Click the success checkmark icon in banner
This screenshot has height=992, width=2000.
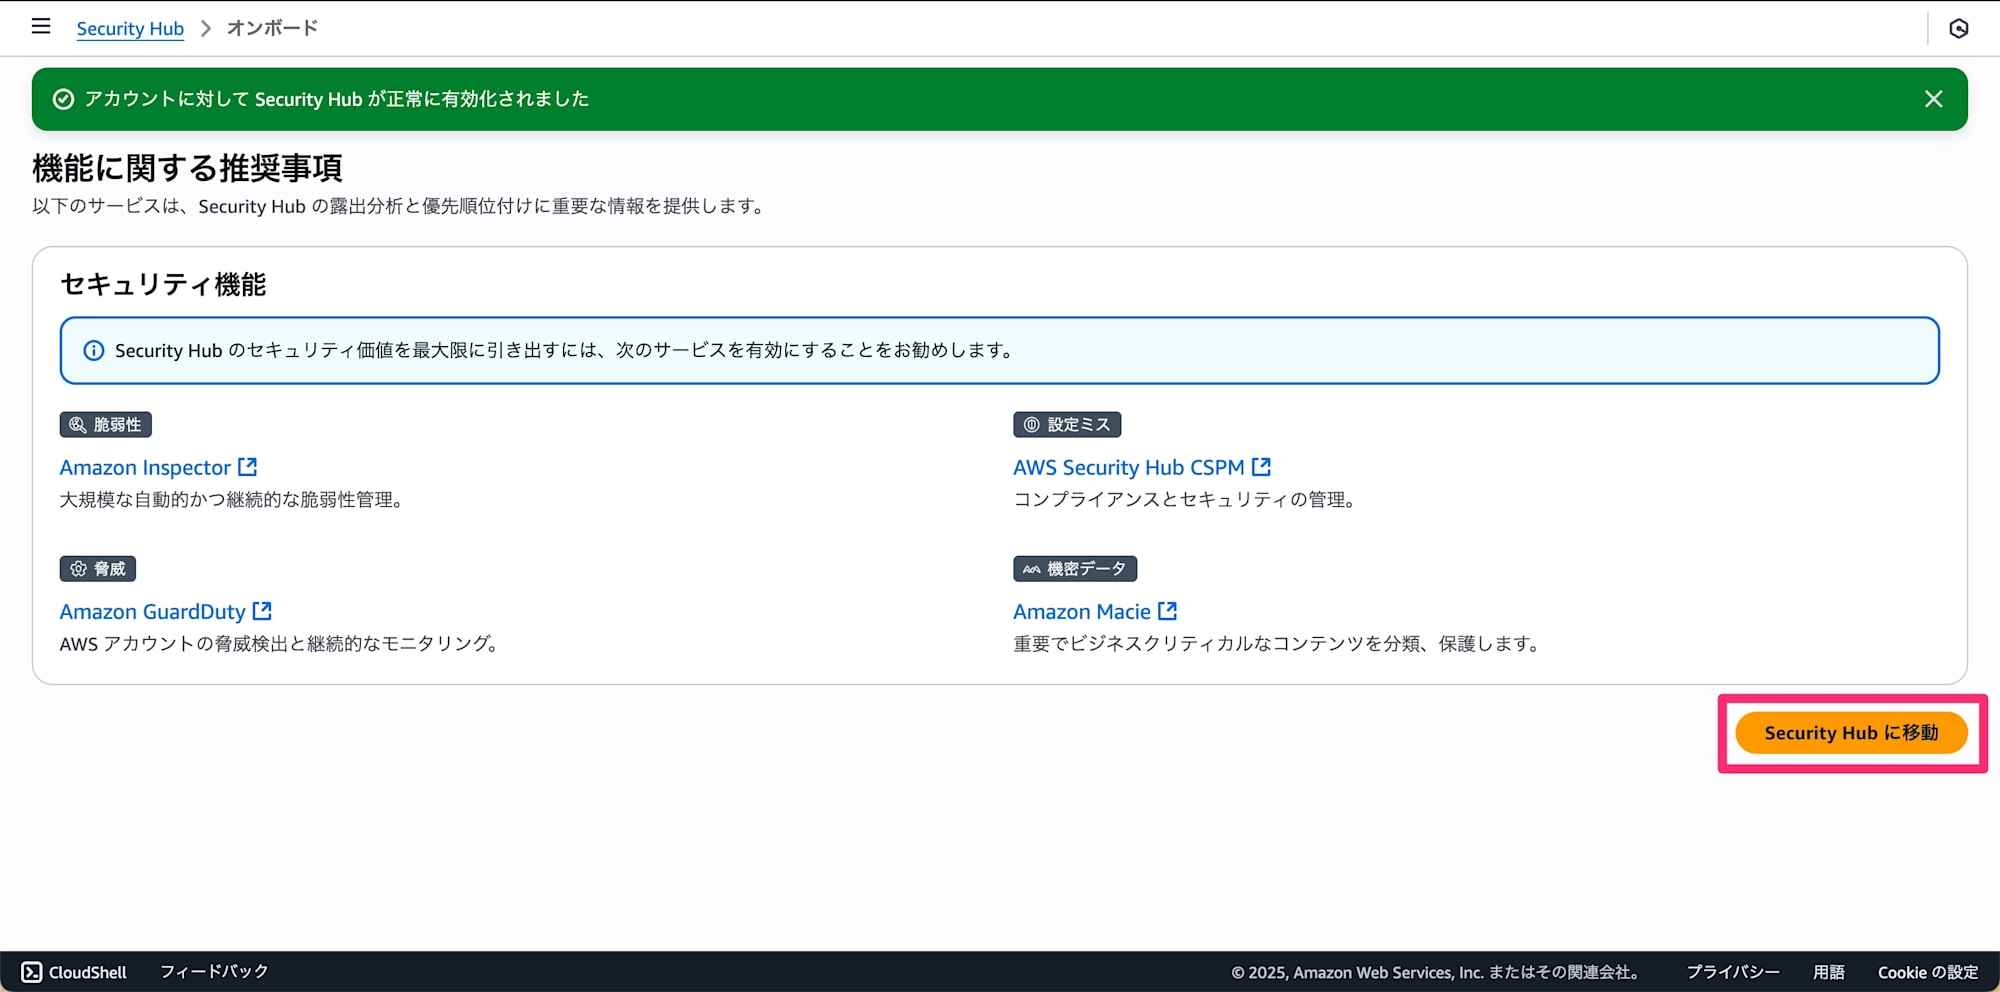tap(63, 99)
